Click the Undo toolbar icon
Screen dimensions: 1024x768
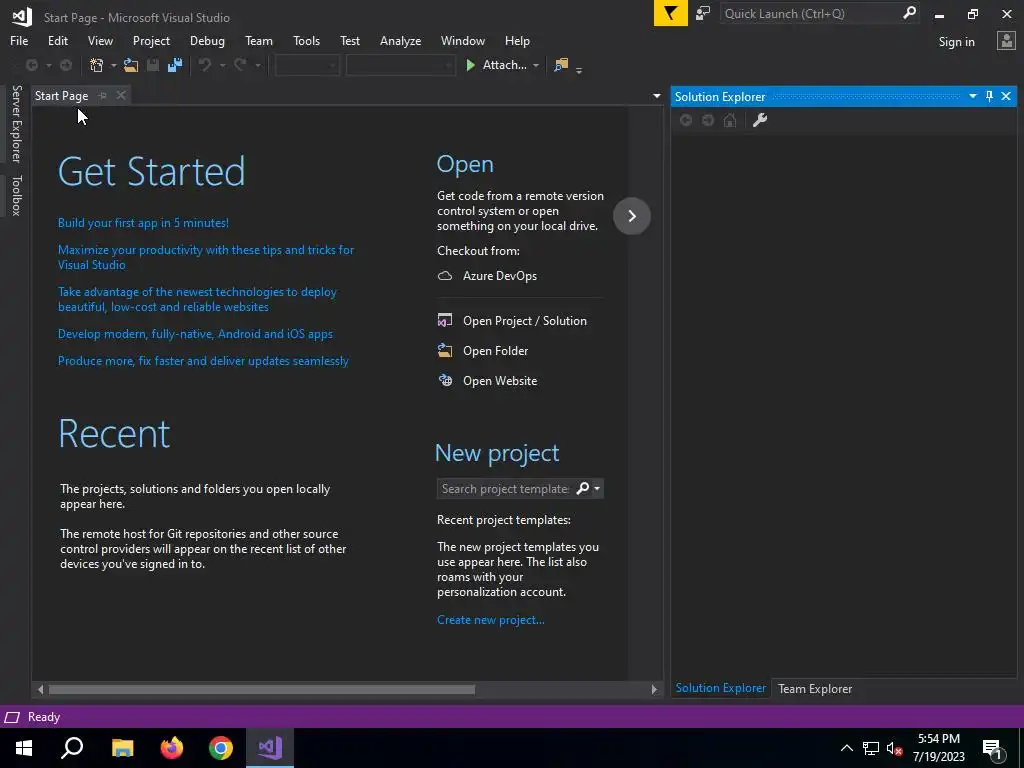(x=205, y=65)
